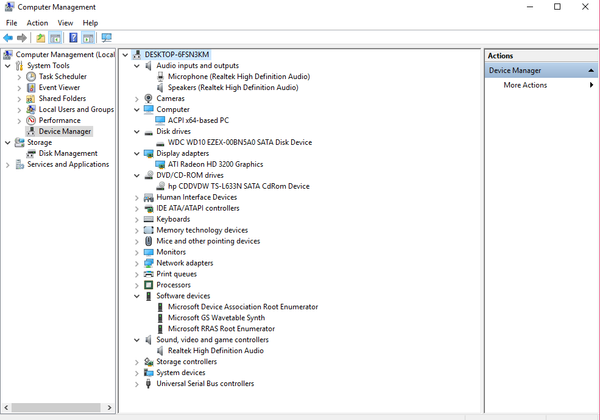Viewport: 600px width, 420px height.
Task: Select Event Viewer in the left tree
Action: coord(60,87)
